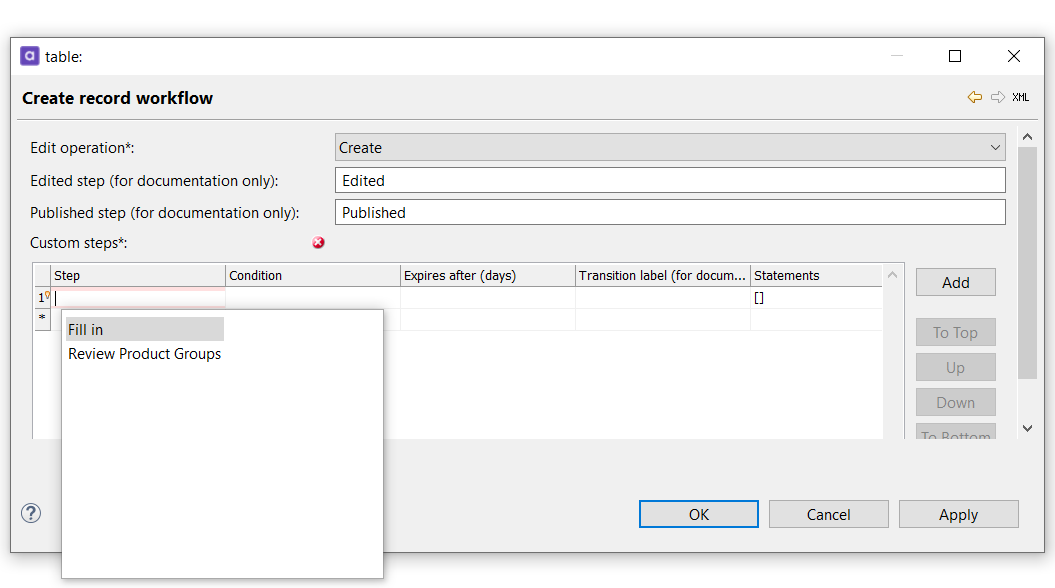Click the application logo in the title bar
The image size is (1055, 588).
pos(29,56)
